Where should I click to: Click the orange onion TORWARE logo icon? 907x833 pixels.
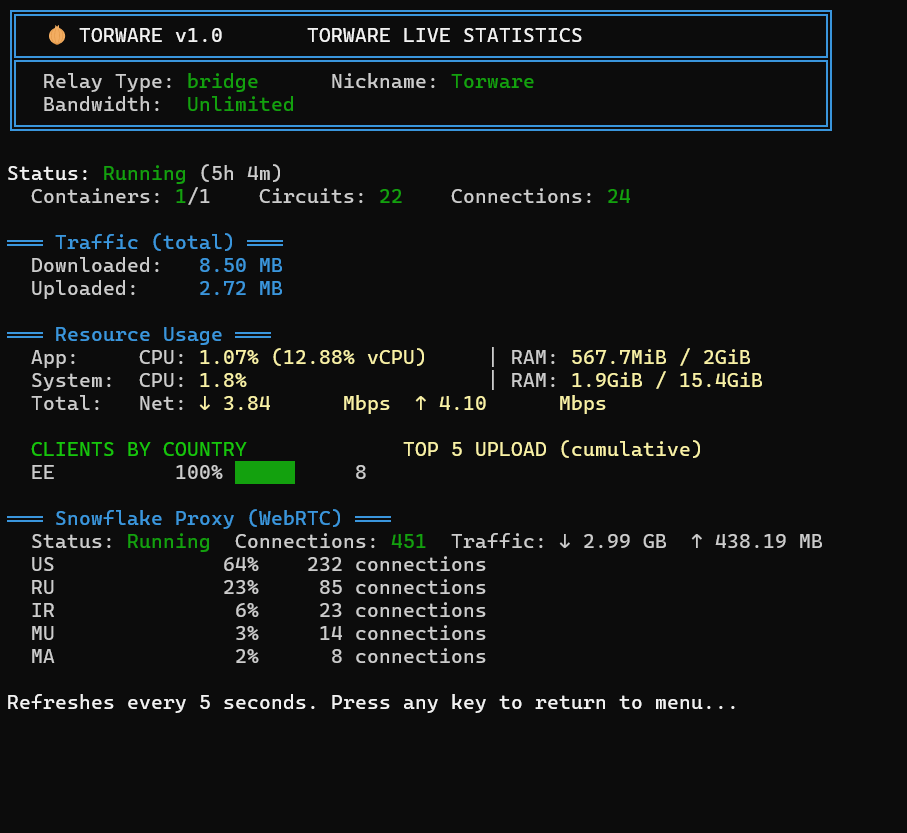(x=57, y=33)
